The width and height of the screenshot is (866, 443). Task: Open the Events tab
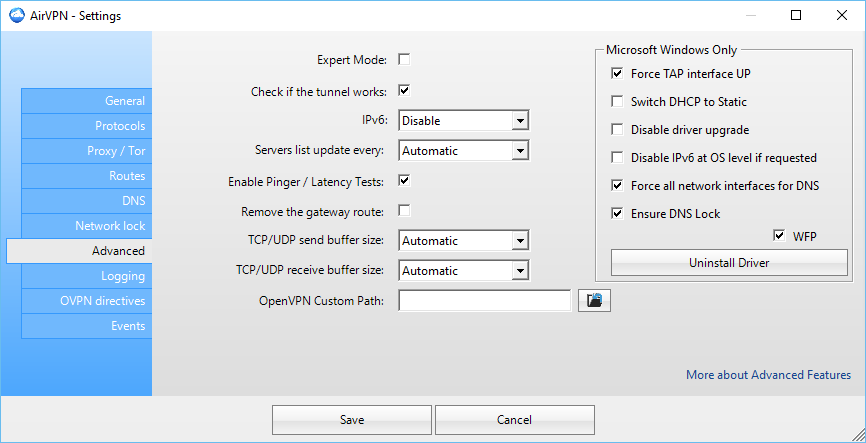[x=87, y=326]
